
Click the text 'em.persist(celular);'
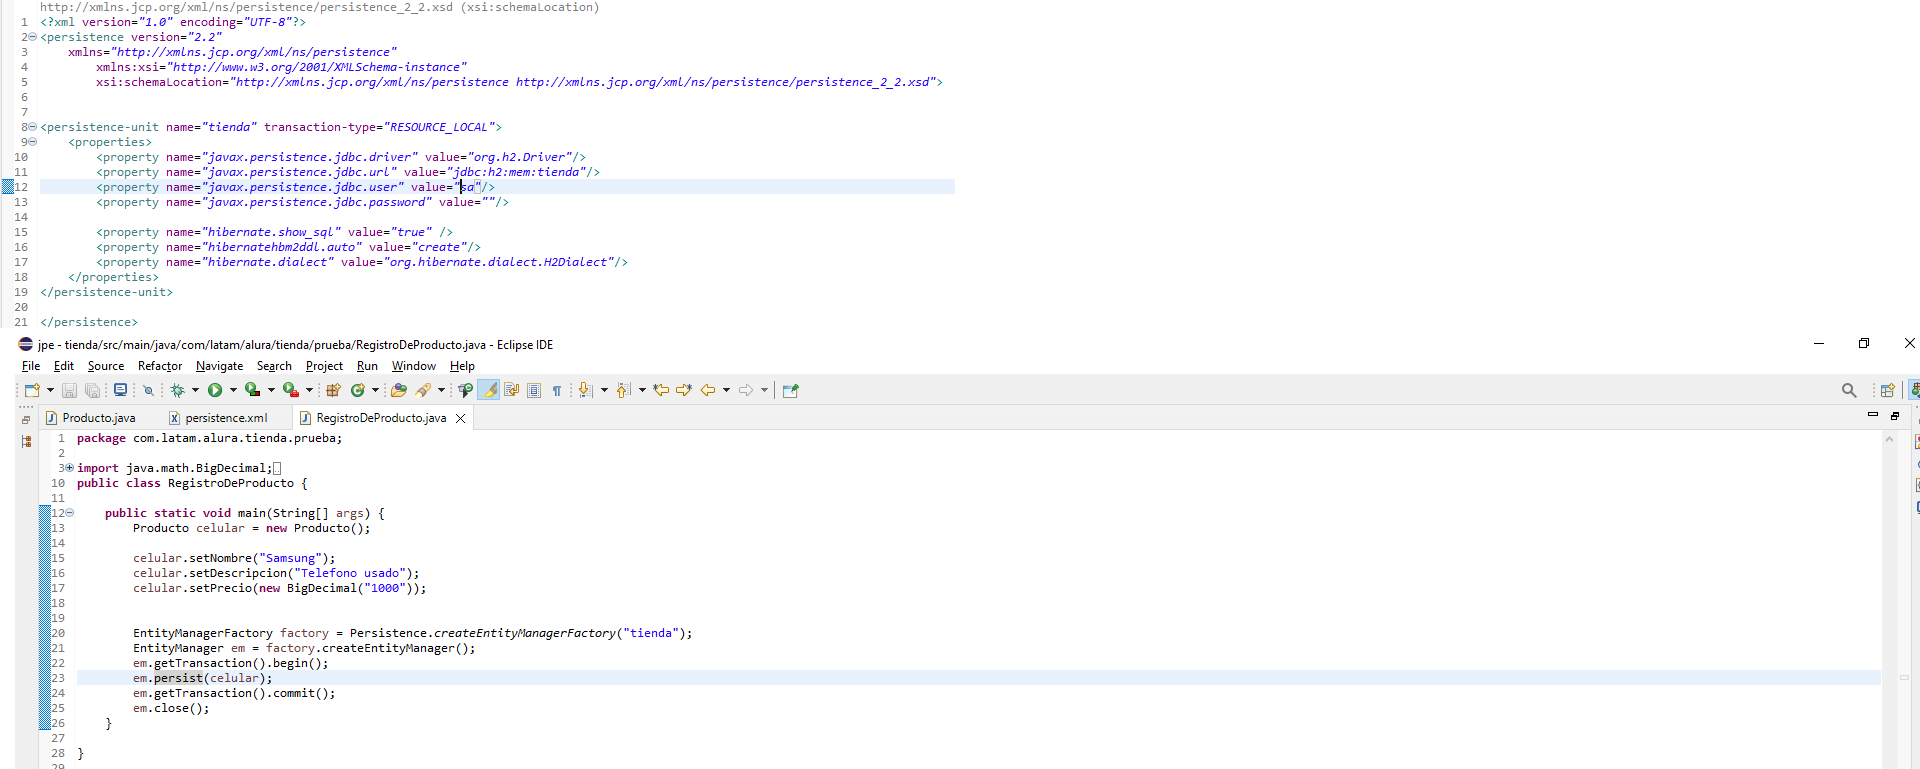(x=203, y=678)
